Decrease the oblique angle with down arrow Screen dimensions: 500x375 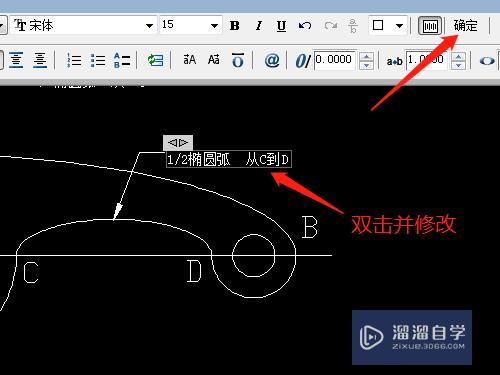coord(366,65)
